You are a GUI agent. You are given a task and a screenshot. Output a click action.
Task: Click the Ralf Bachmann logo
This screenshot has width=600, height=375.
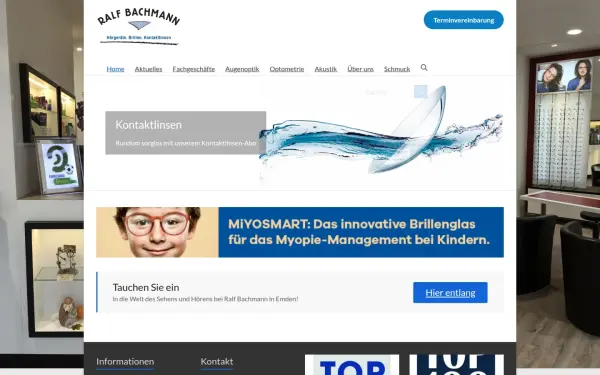[139, 26]
